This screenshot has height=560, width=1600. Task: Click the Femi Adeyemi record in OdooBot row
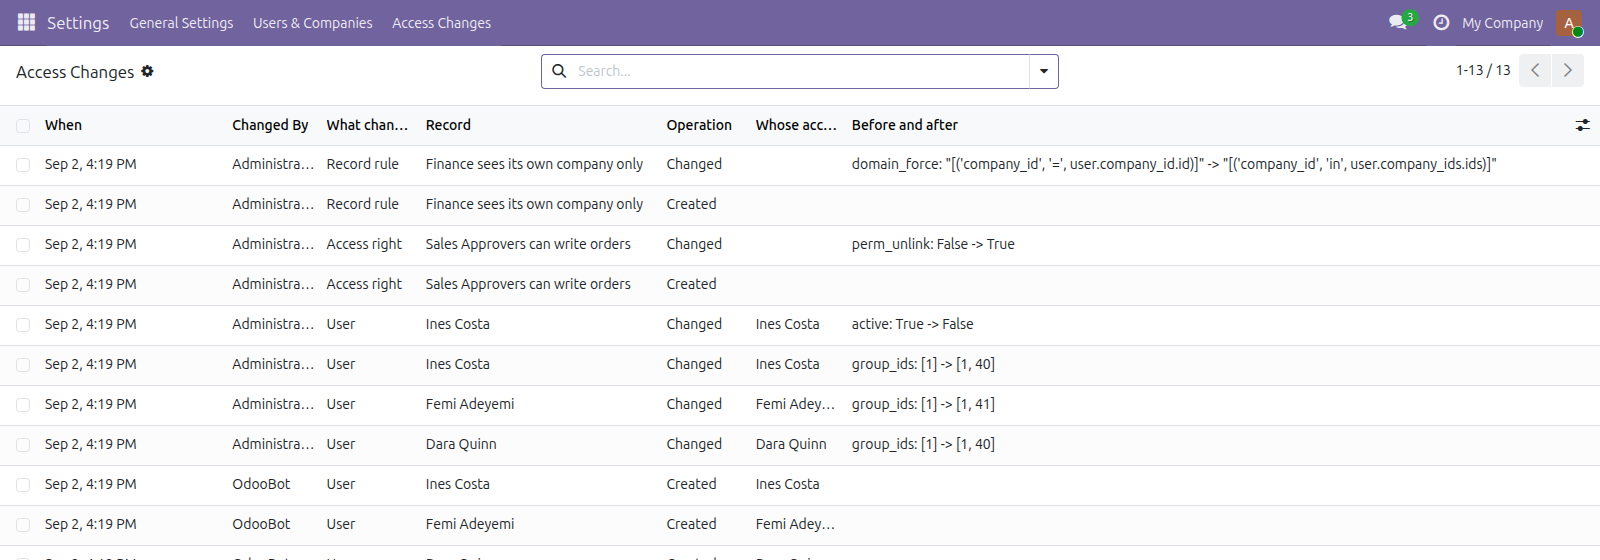(470, 524)
